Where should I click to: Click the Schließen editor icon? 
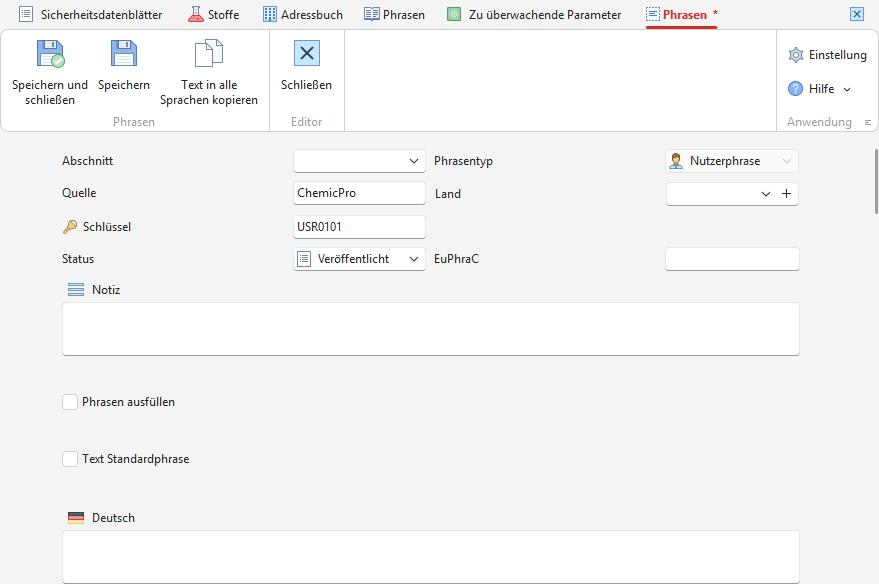(307, 53)
